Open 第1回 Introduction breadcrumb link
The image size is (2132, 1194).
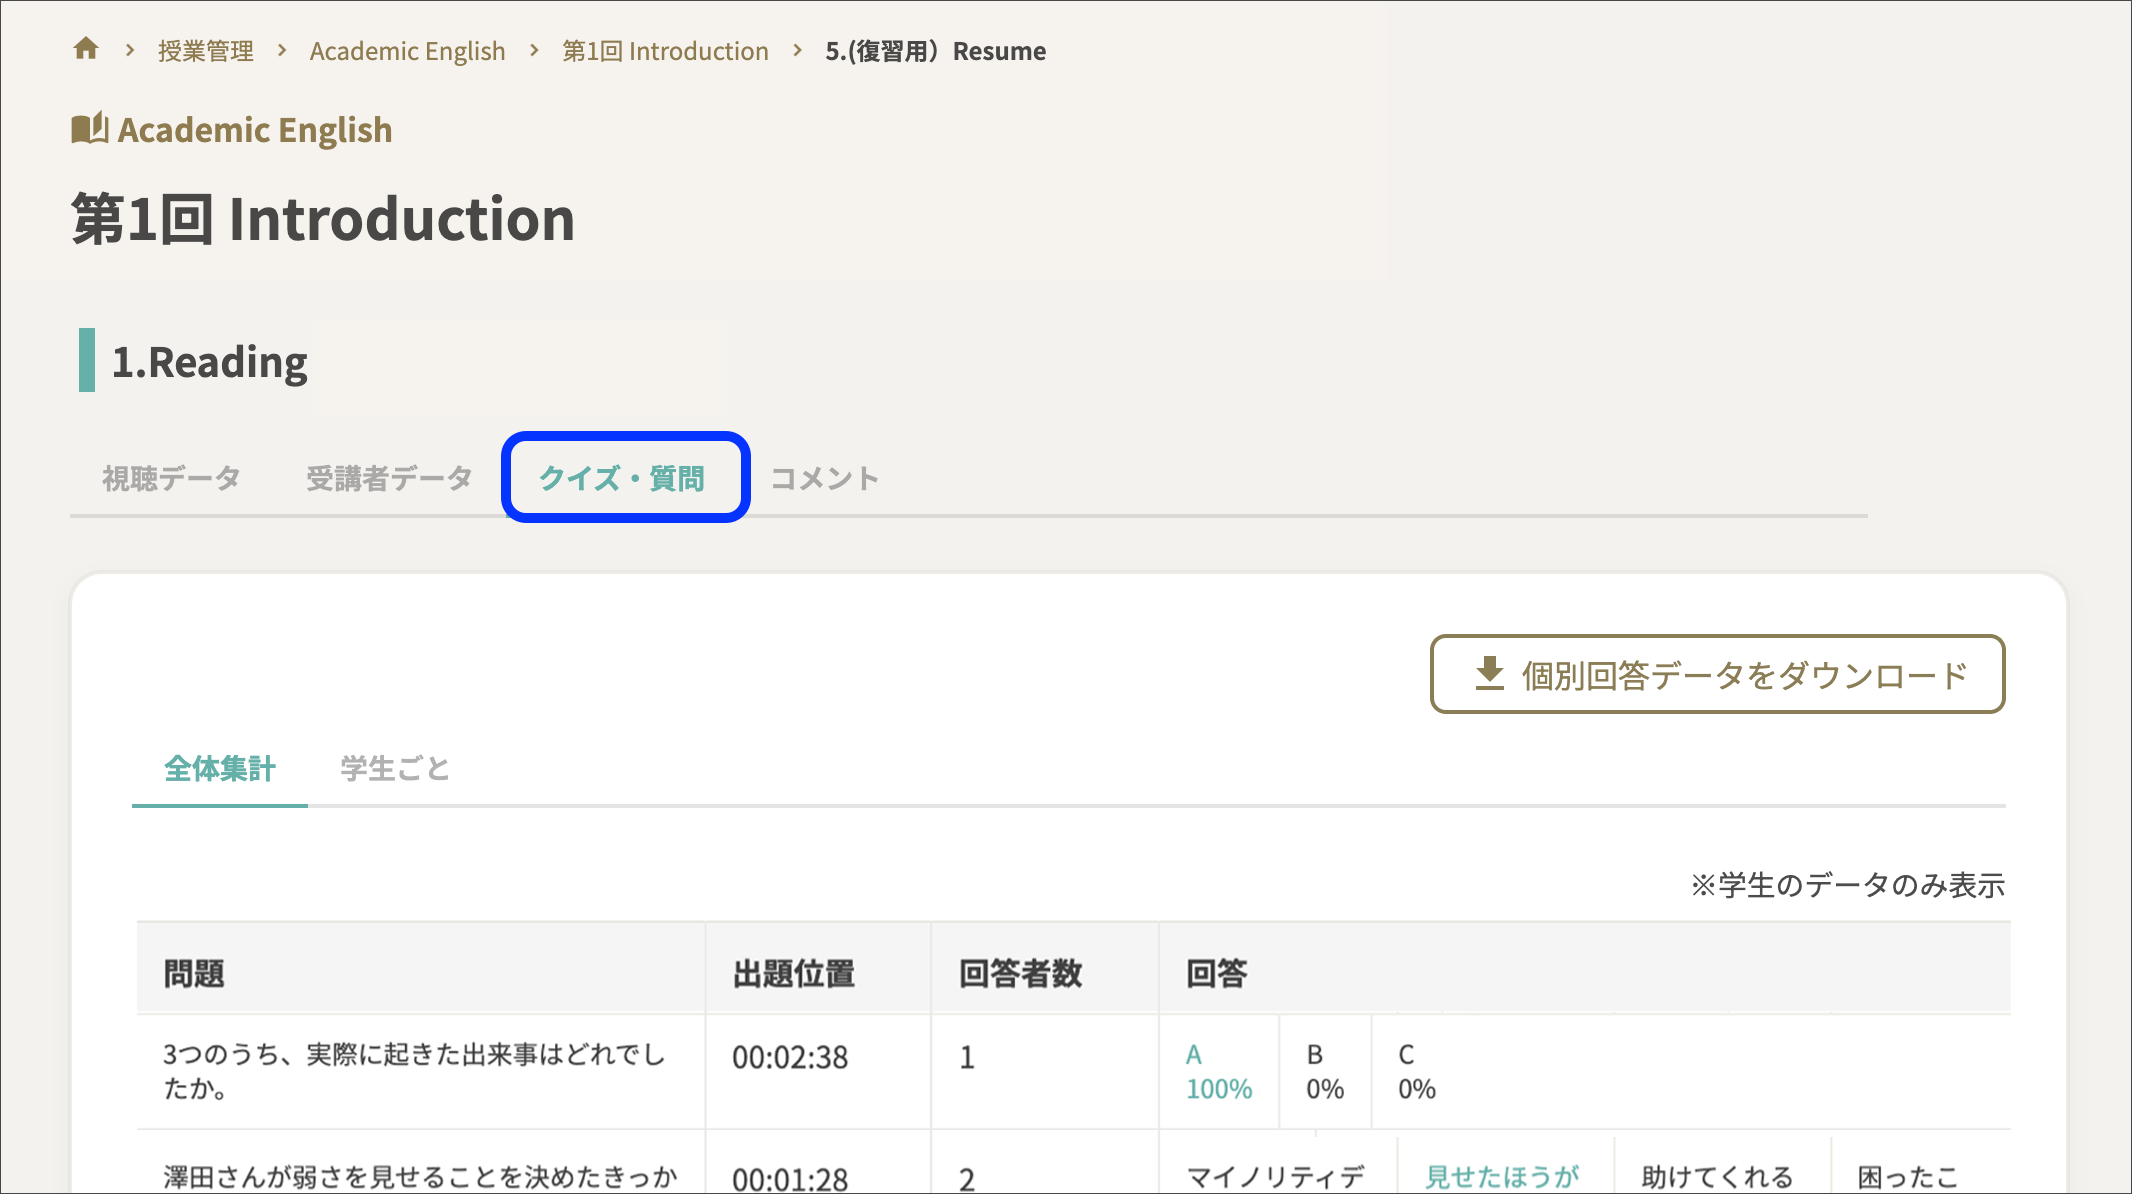pyautogui.click(x=665, y=51)
